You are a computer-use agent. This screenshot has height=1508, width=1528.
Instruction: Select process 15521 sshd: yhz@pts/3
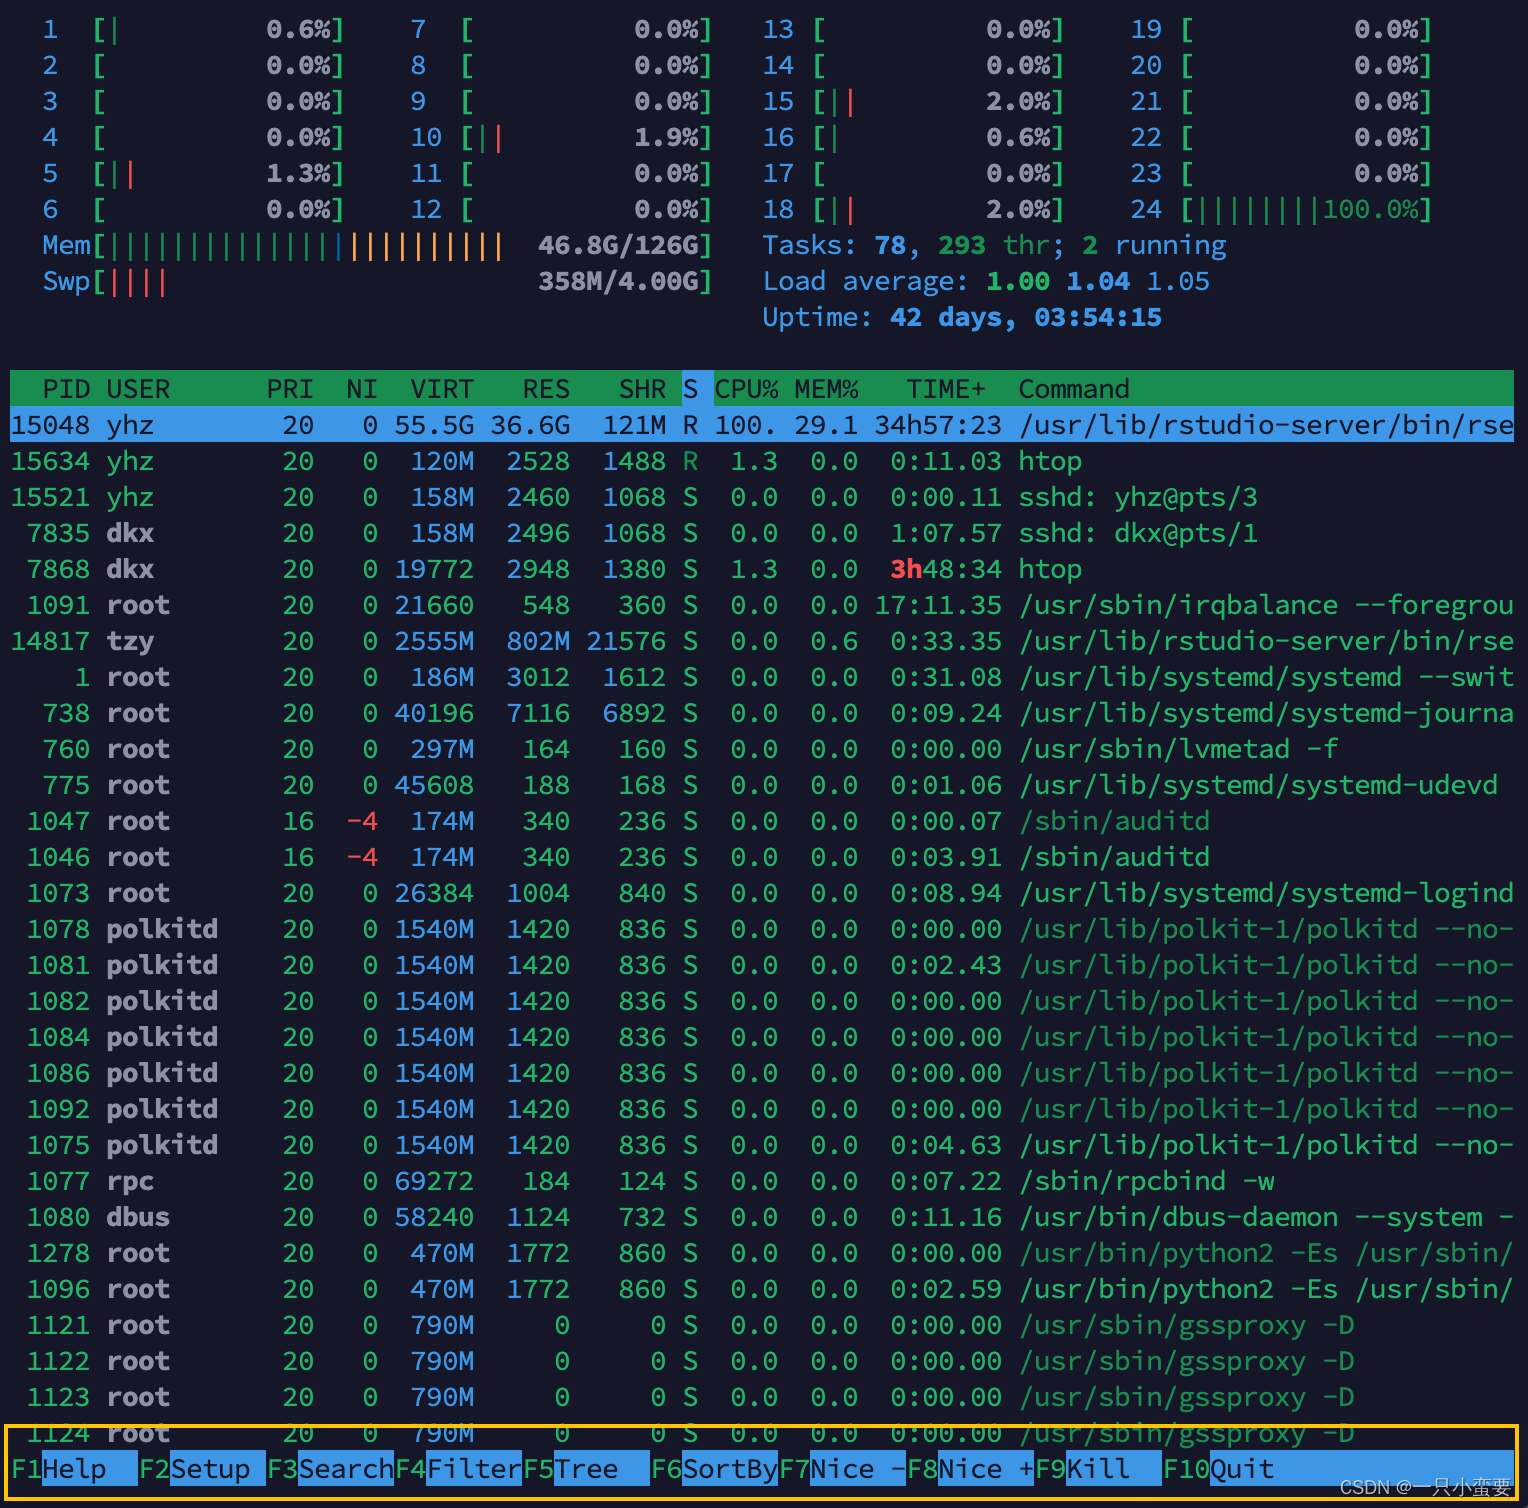point(762,497)
